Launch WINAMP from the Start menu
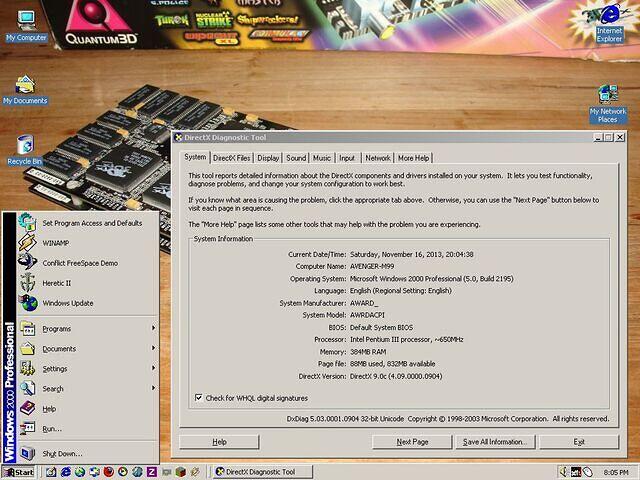 [56, 243]
